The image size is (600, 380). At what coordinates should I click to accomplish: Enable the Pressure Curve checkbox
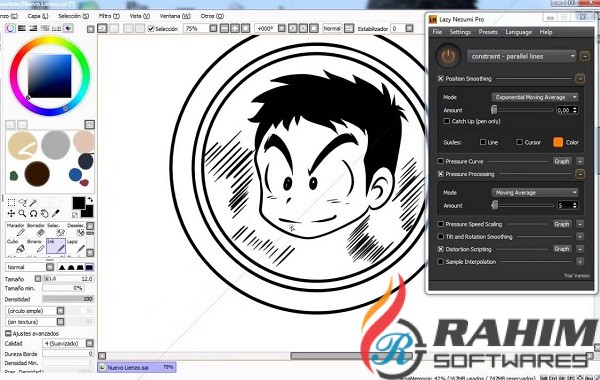440,161
